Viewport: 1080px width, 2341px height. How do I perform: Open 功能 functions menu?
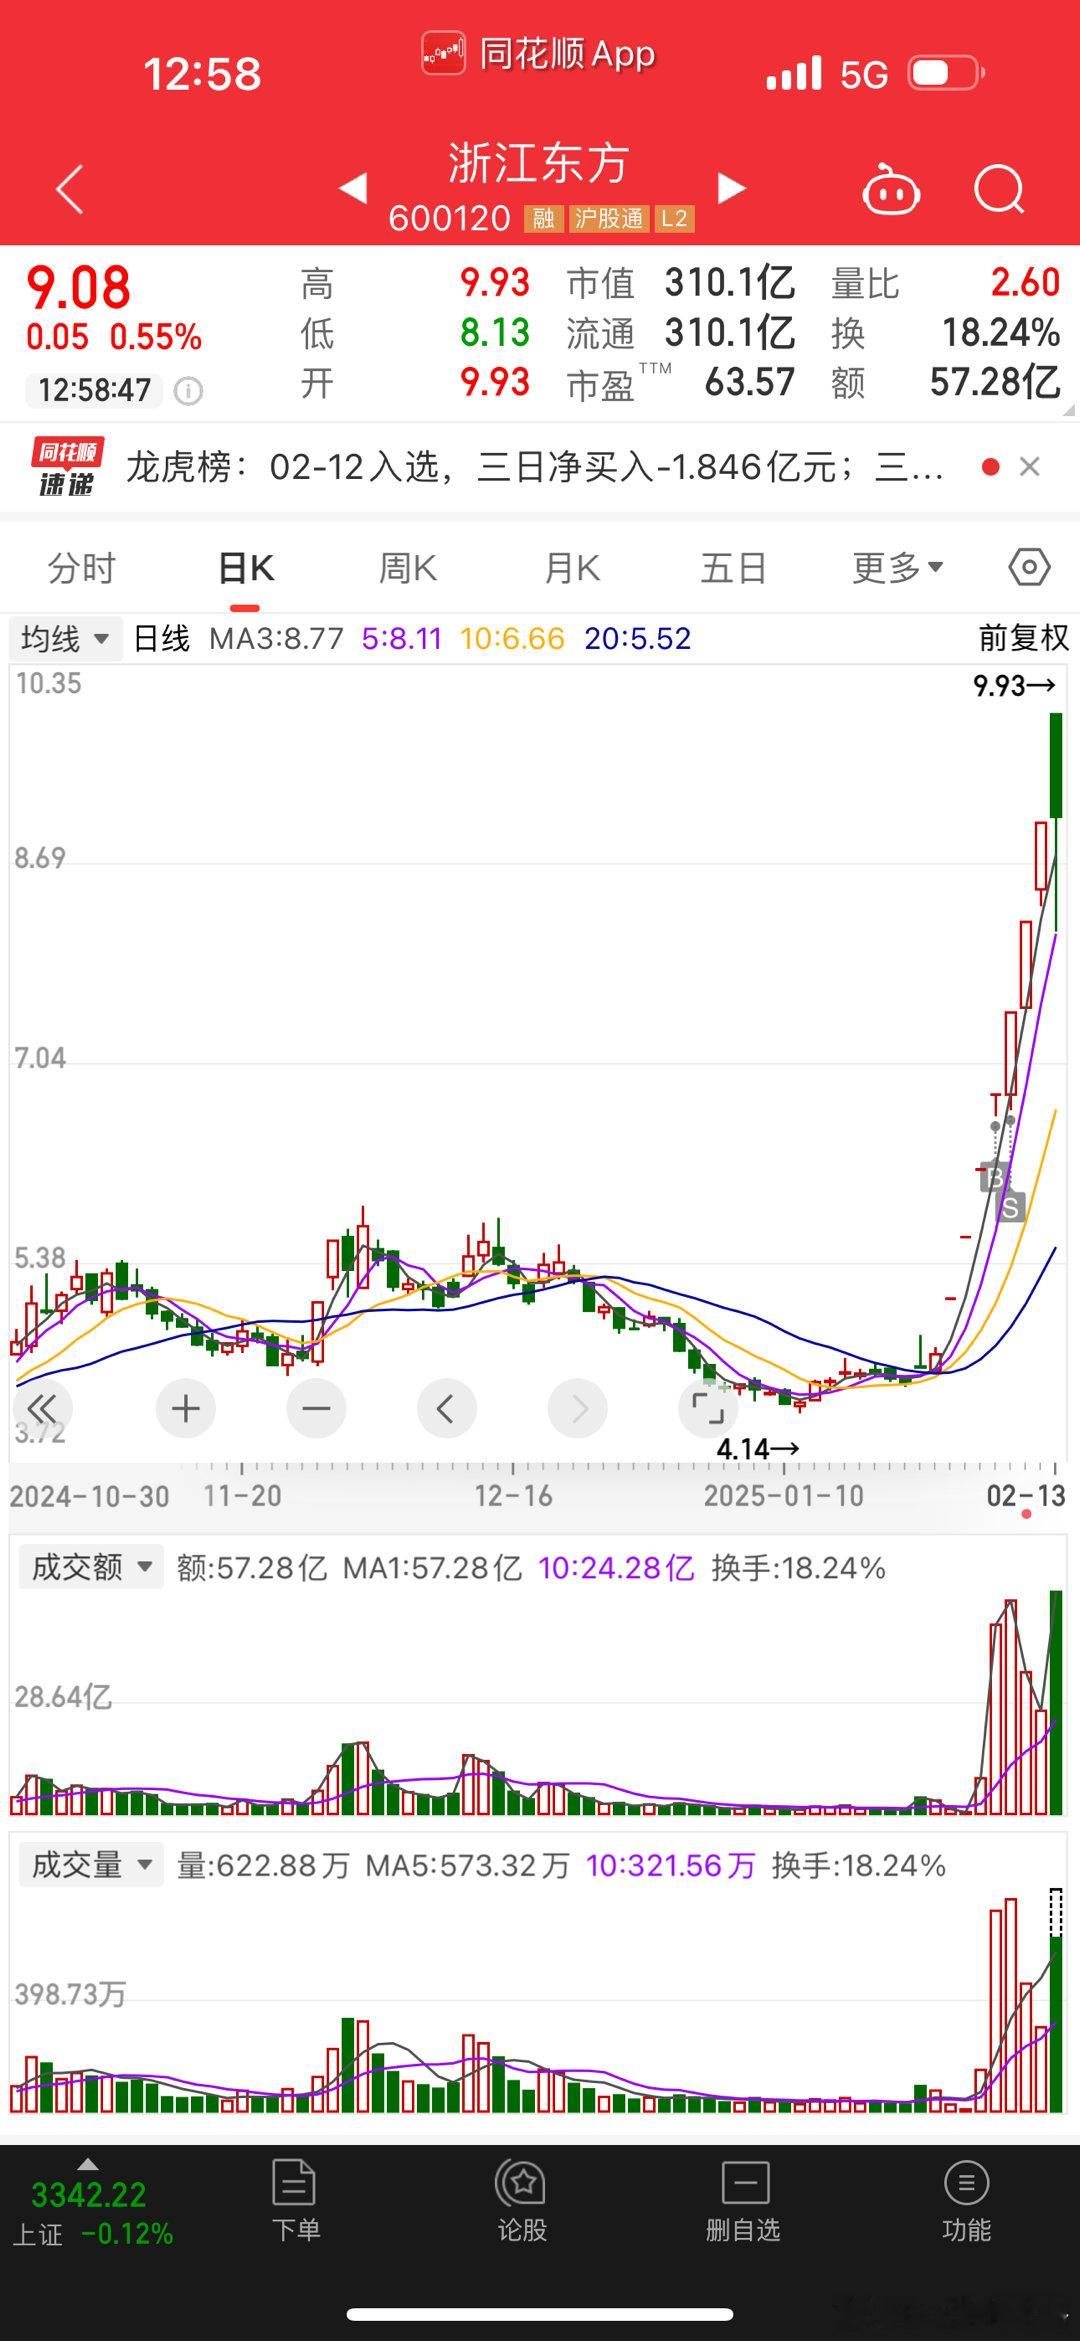(x=966, y=2201)
